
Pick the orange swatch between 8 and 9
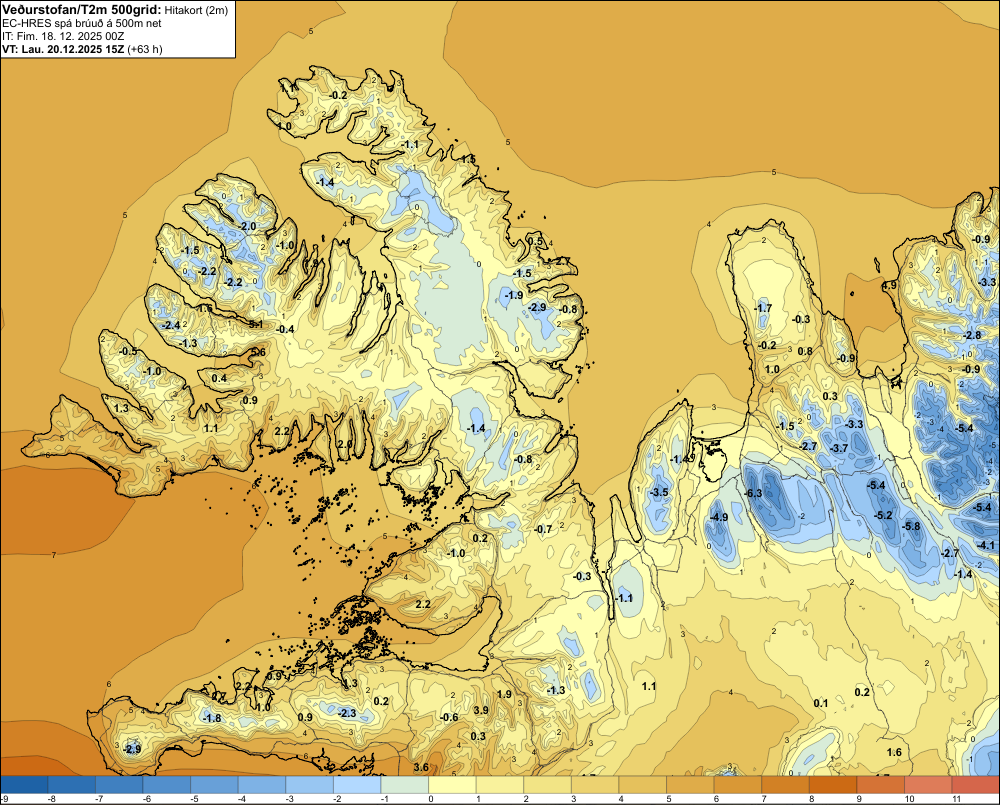point(833,785)
